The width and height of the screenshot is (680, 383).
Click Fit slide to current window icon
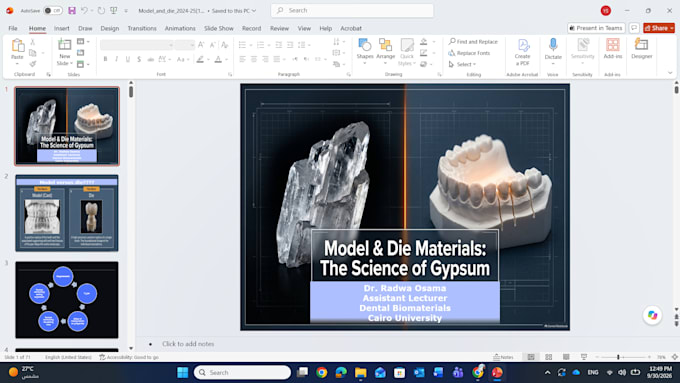point(675,357)
